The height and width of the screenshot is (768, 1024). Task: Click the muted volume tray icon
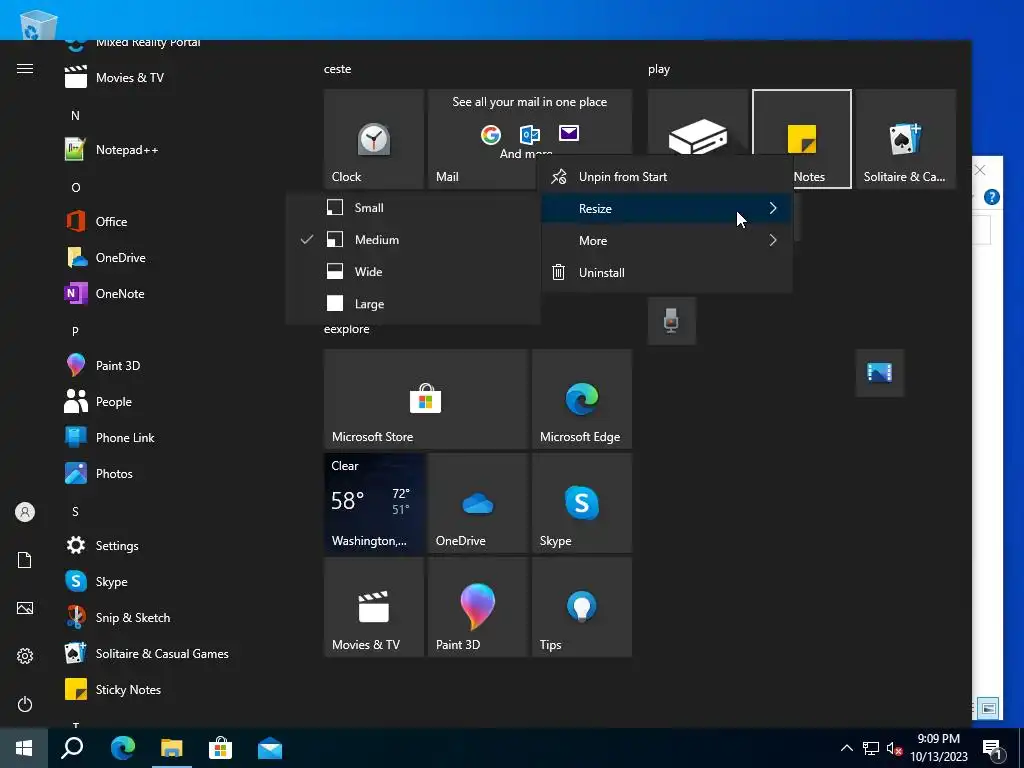(894, 748)
